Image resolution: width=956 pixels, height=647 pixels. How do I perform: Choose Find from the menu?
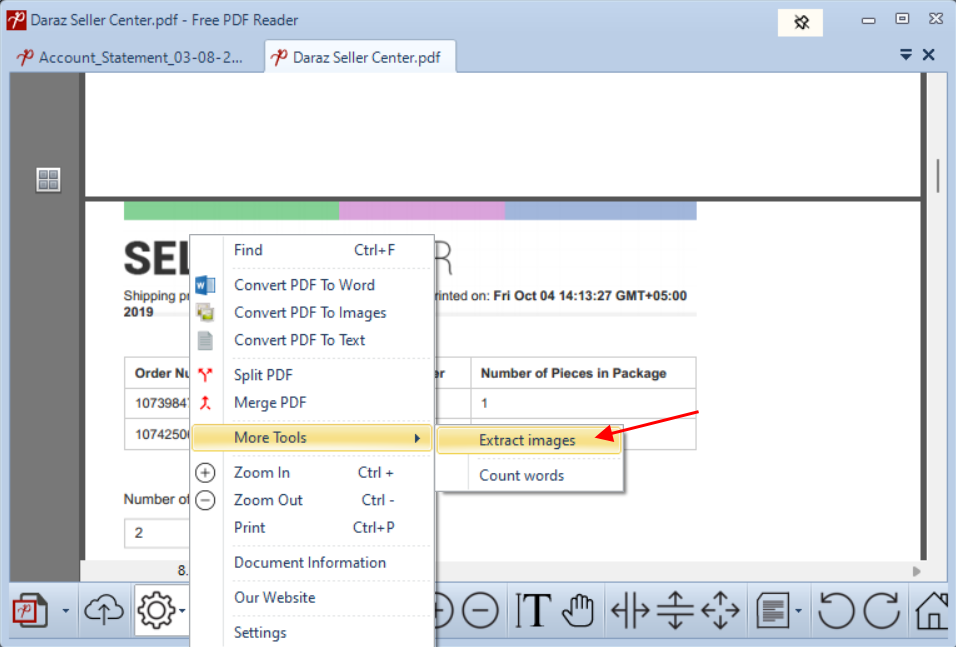(x=312, y=250)
